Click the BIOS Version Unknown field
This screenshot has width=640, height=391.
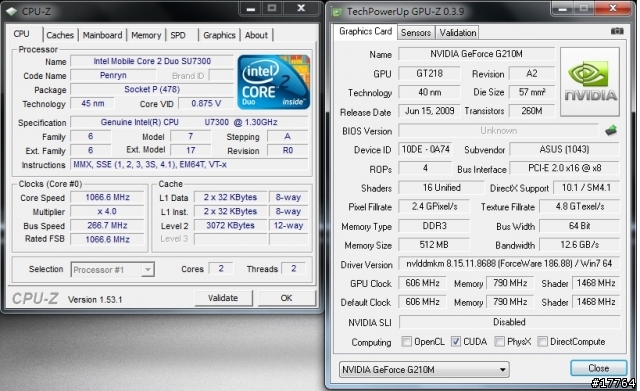(x=498, y=131)
